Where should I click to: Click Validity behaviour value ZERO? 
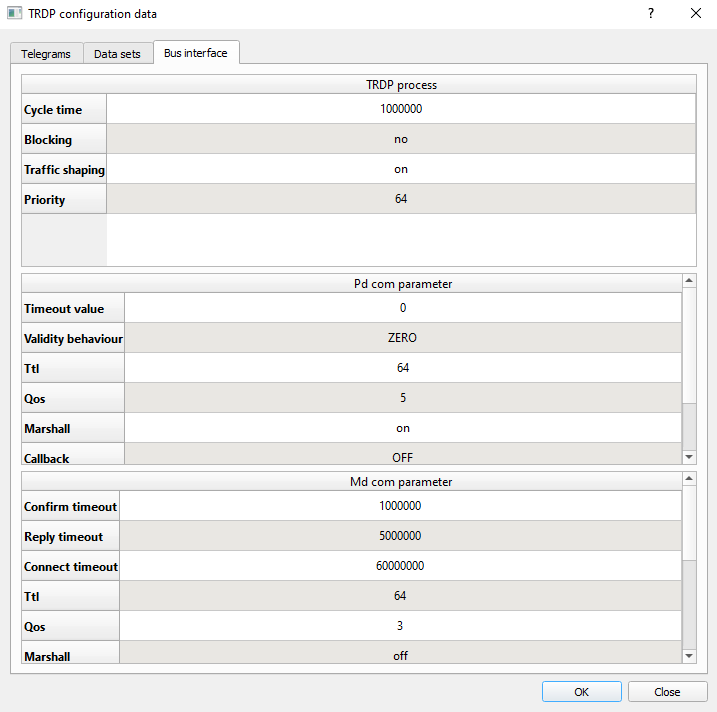pyautogui.click(x=402, y=338)
